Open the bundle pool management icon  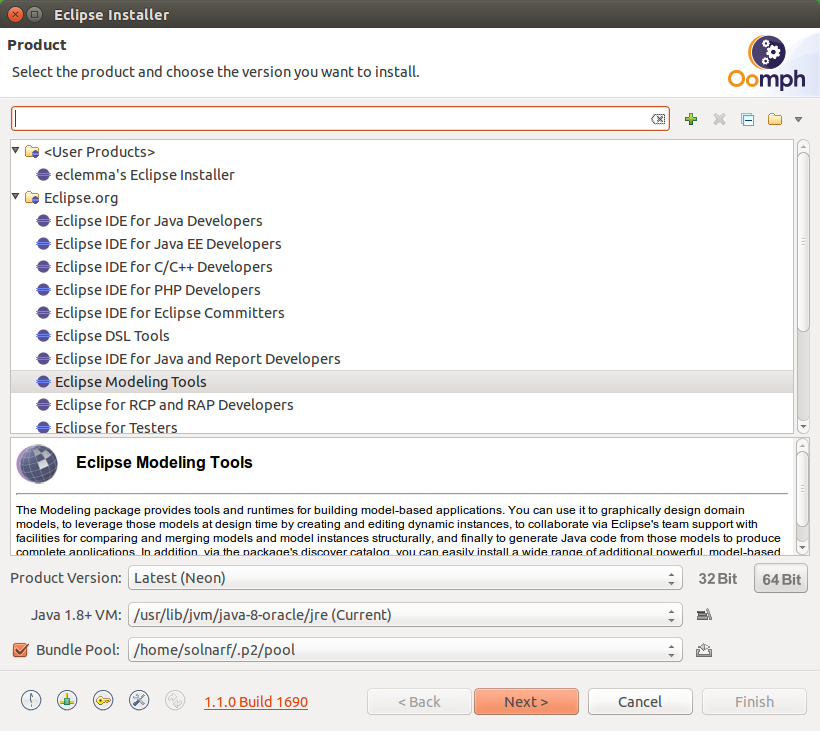click(704, 650)
